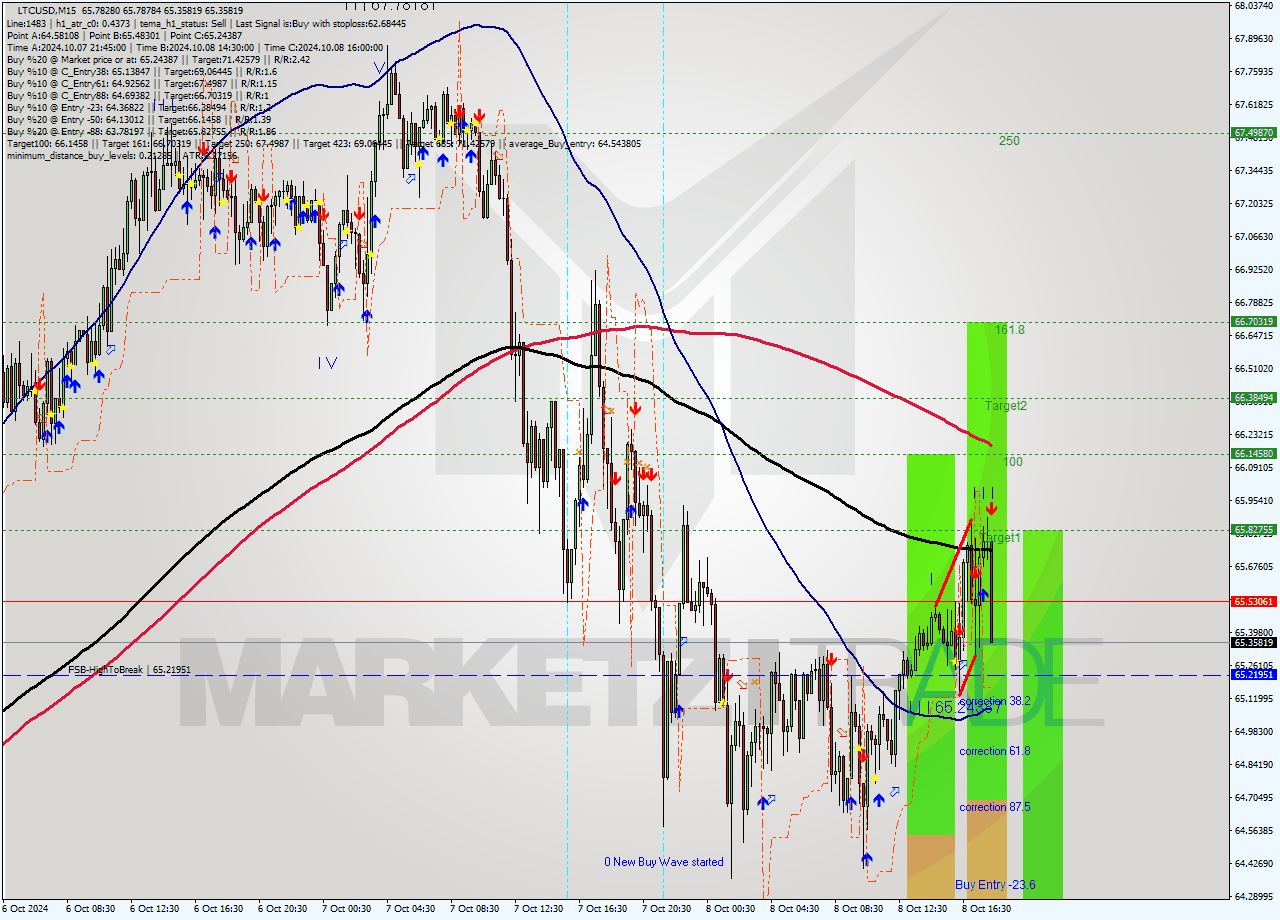Click the 'Target2' label
The width and height of the screenshot is (1280, 920).
(x=1006, y=406)
